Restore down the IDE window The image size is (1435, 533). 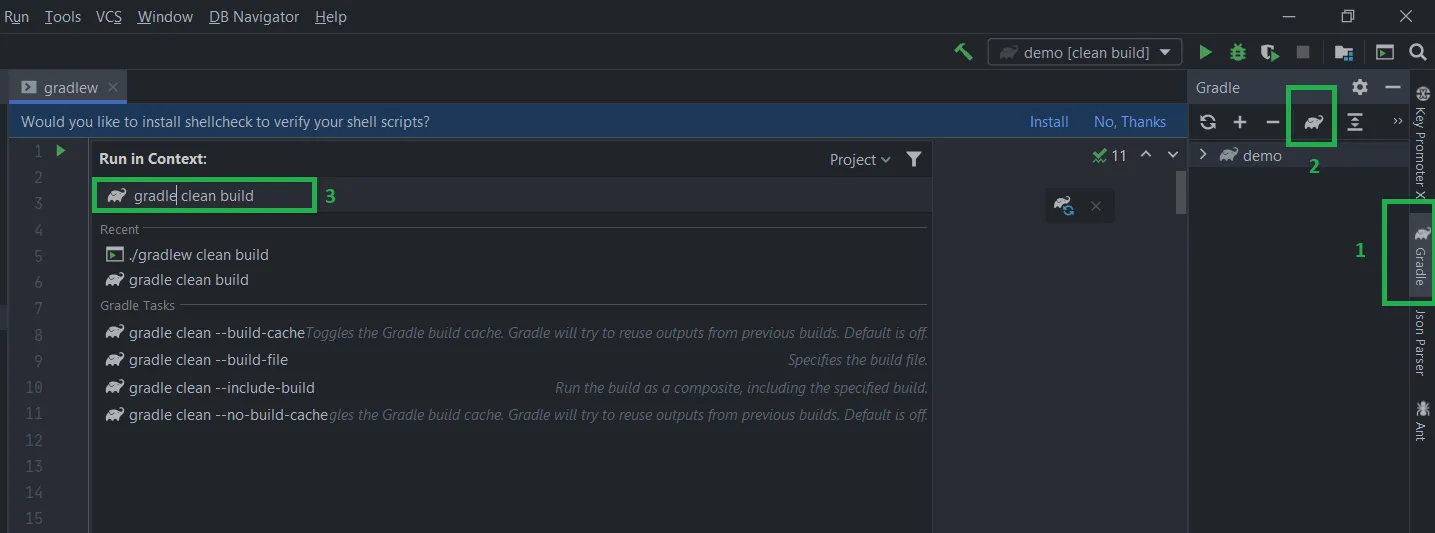(x=1348, y=16)
